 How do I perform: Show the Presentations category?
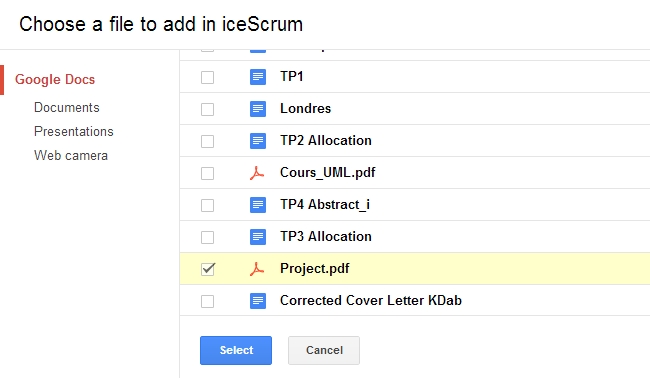click(x=74, y=131)
